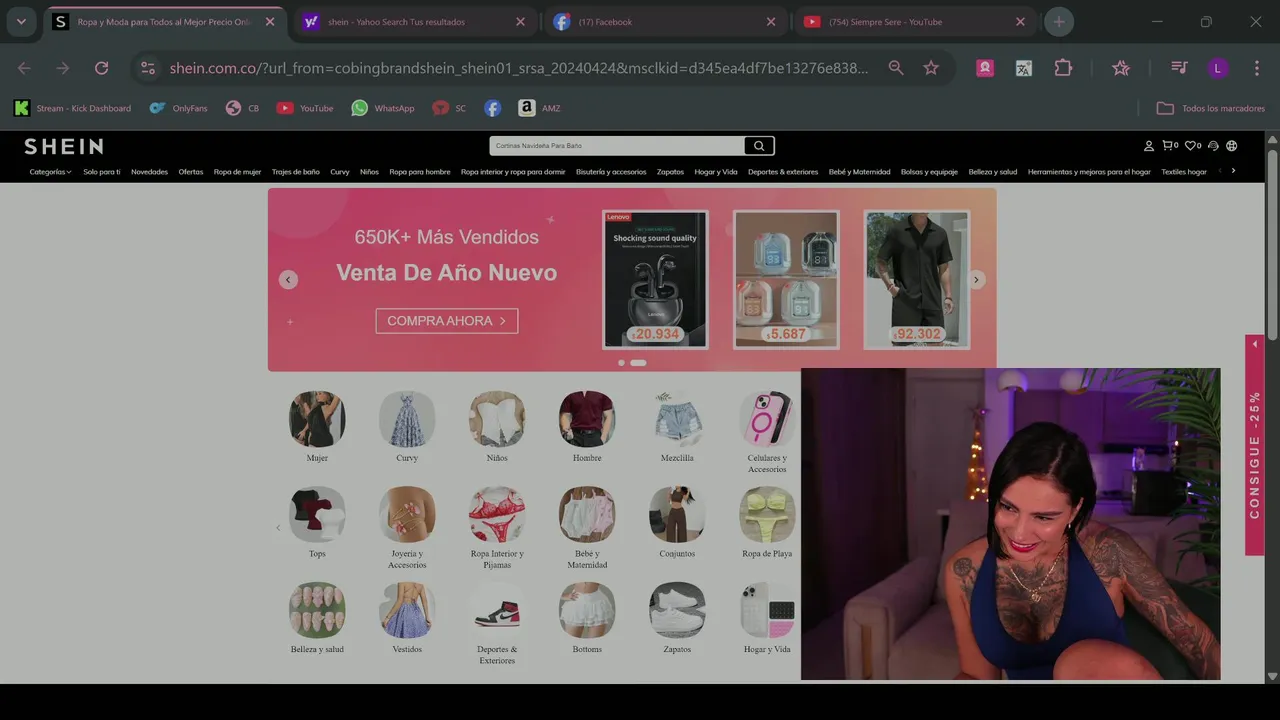Open the Extensions puzzle icon

[1063, 68]
